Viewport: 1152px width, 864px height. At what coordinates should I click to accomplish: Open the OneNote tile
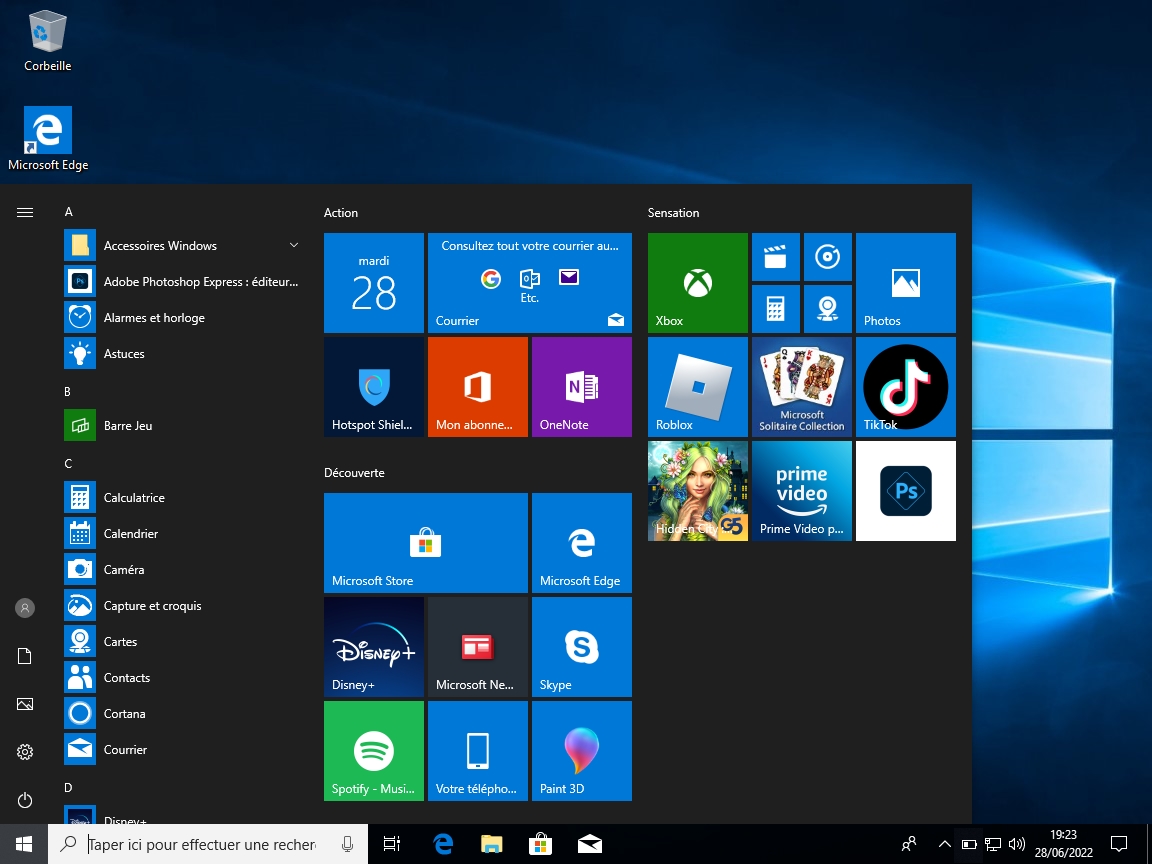tap(581, 386)
